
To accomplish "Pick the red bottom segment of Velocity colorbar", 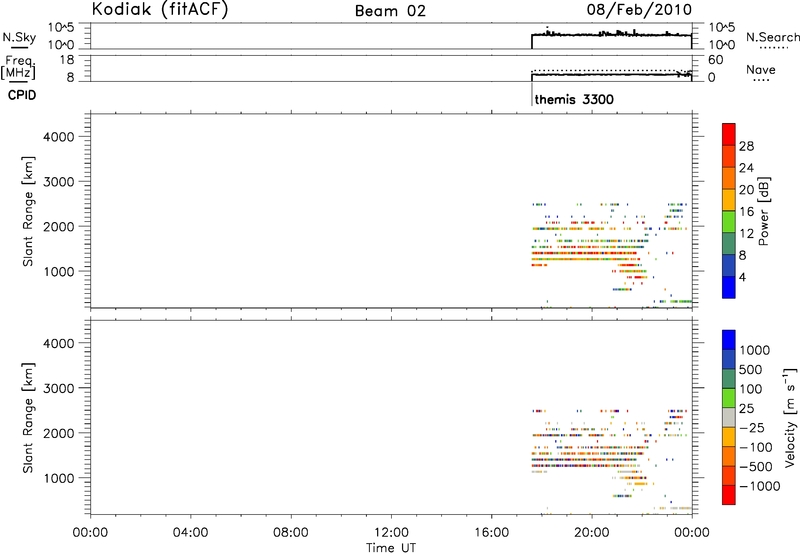I will click(x=729, y=495).
